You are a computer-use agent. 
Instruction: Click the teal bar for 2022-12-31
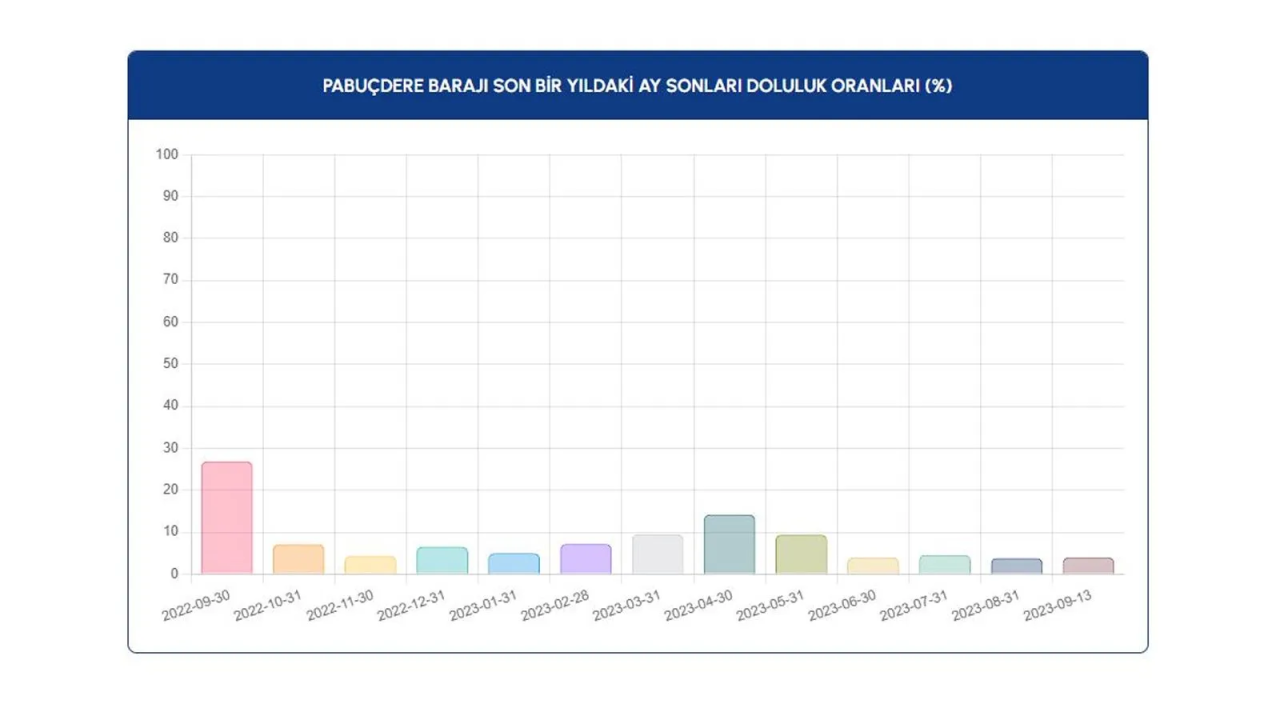tap(442, 561)
